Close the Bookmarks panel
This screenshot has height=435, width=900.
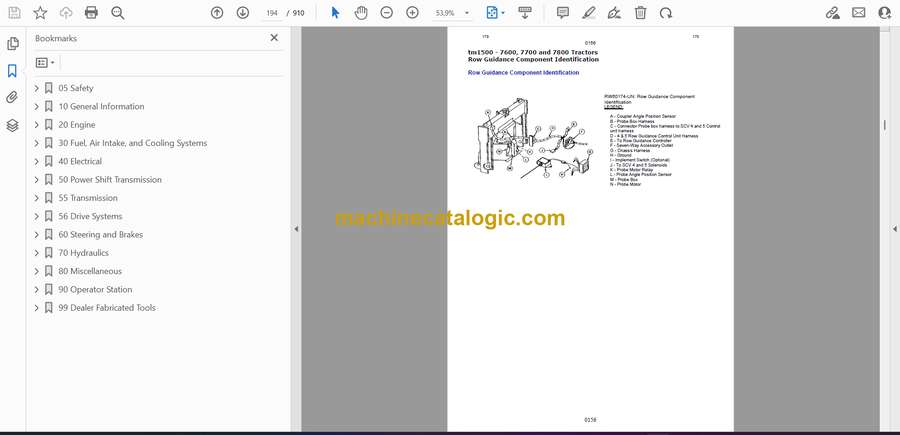click(274, 38)
